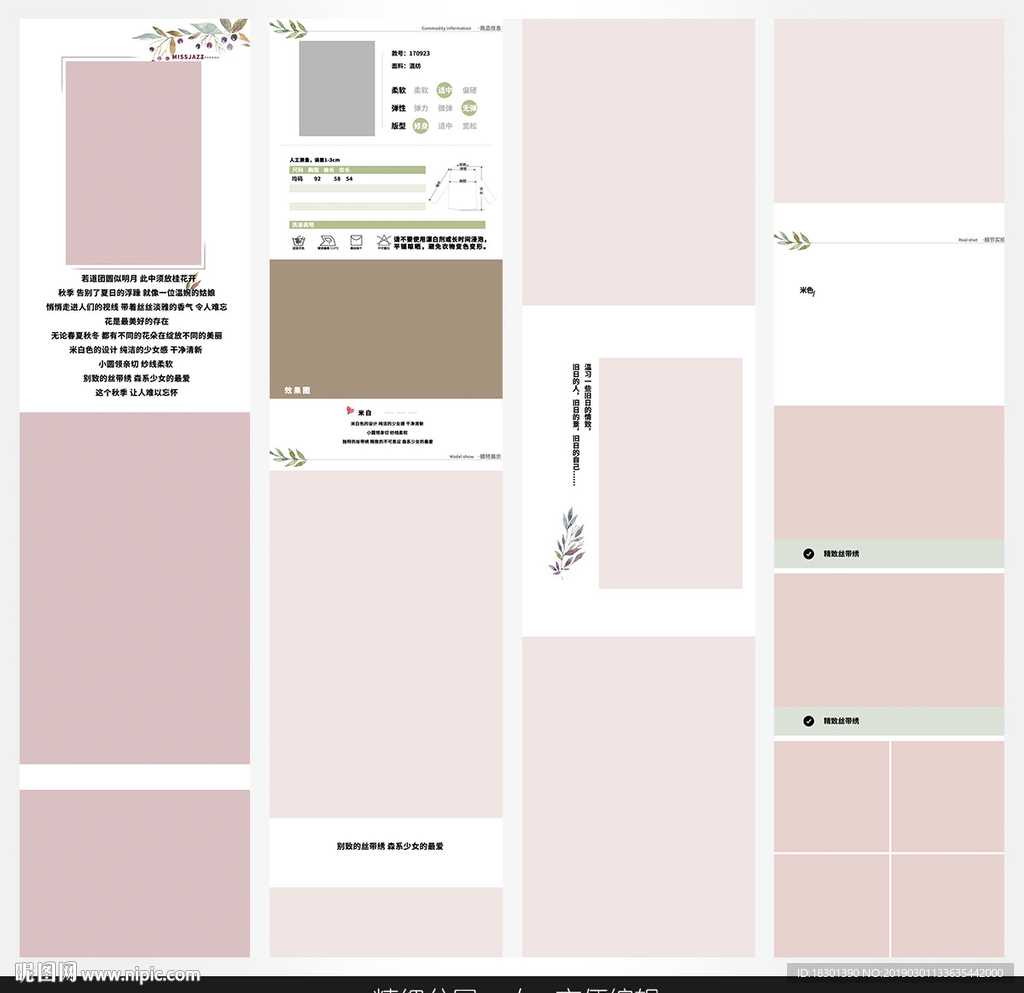Click the ironing temperature care icon

pyautogui.click(x=327, y=241)
